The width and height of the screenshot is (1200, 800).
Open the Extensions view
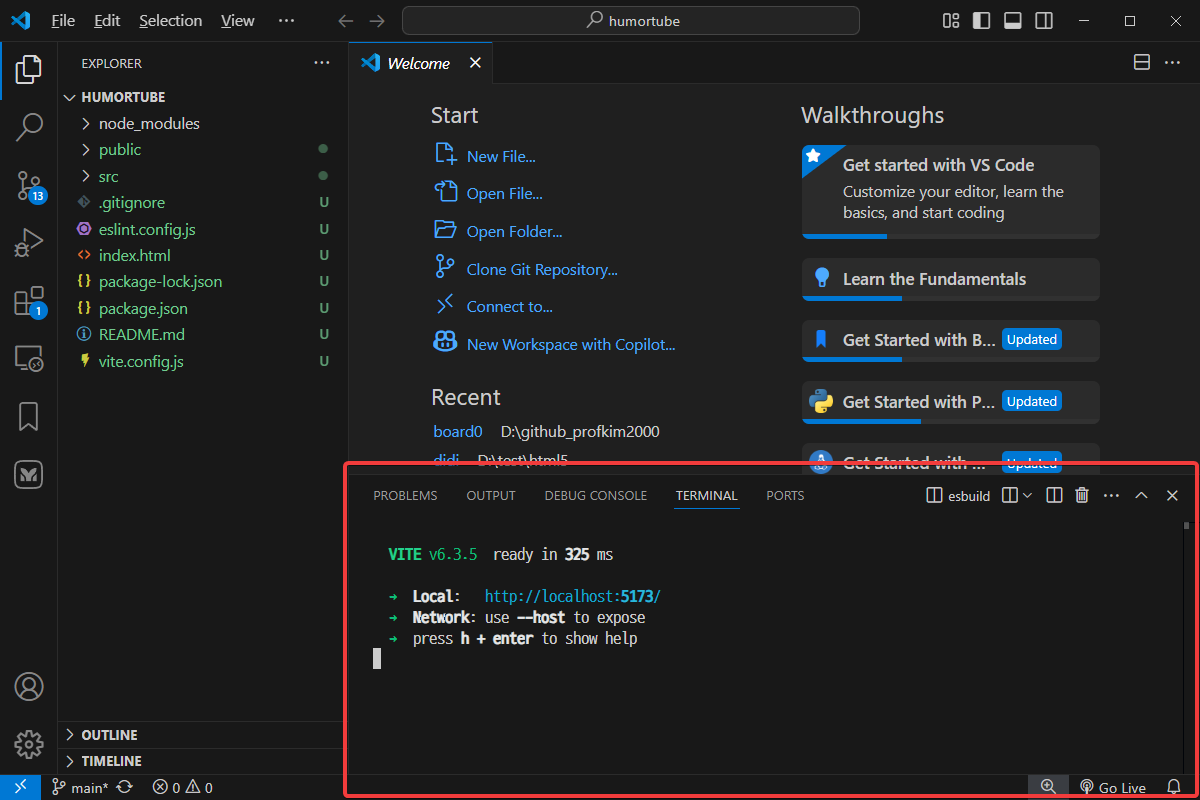[29, 301]
